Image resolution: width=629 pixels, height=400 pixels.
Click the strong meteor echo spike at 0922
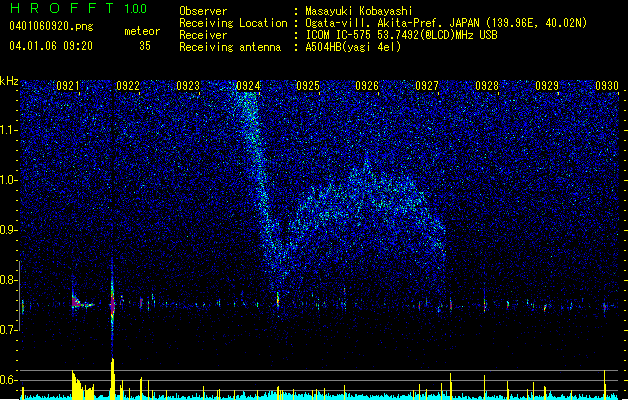pos(112,305)
